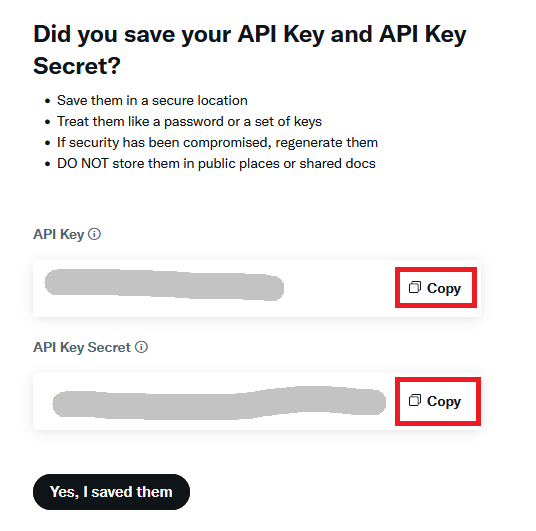Copy the API Key Secret value
Image resolution: width=536 pixels, height=531 pixels.
(x=438, y=401)
